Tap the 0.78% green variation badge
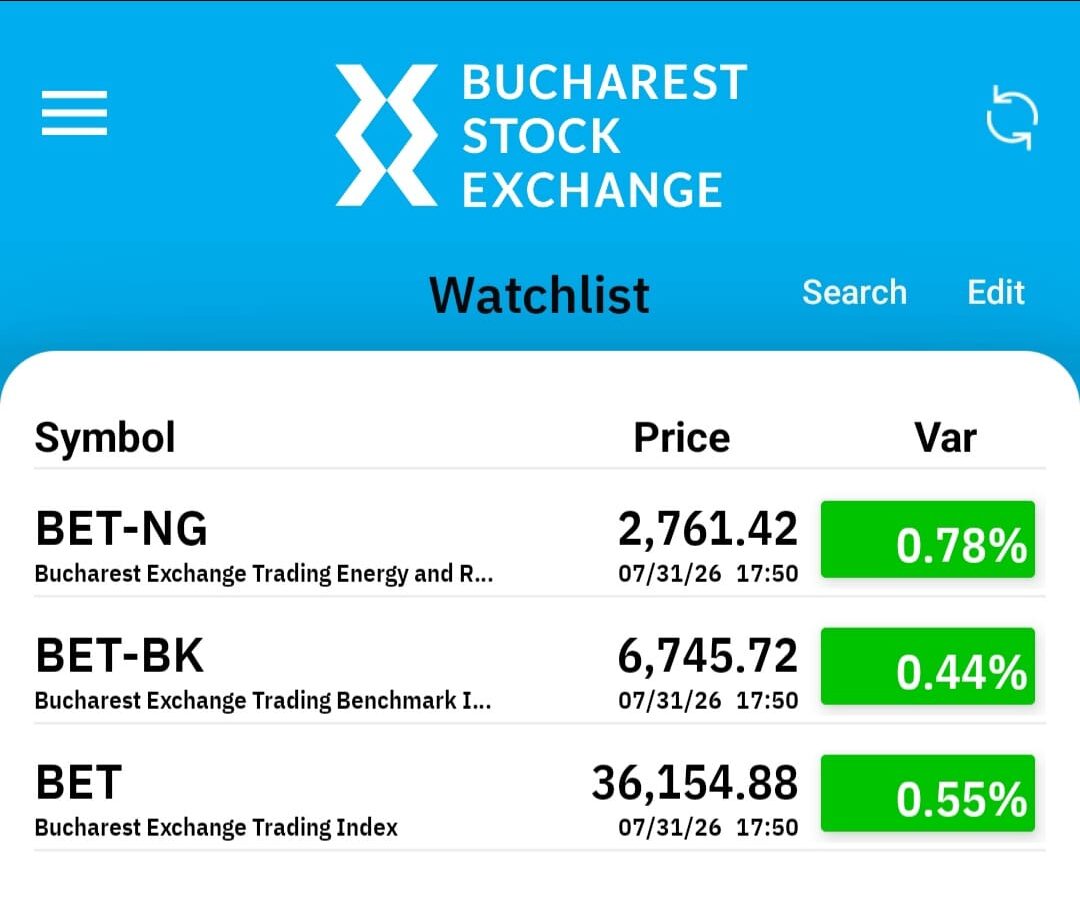 pos(928,539)
